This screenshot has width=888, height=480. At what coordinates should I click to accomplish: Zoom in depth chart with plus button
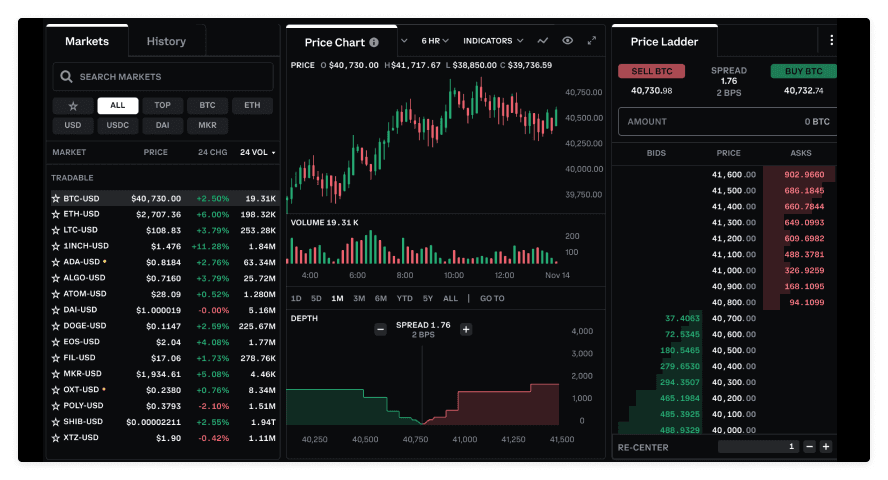466,329
